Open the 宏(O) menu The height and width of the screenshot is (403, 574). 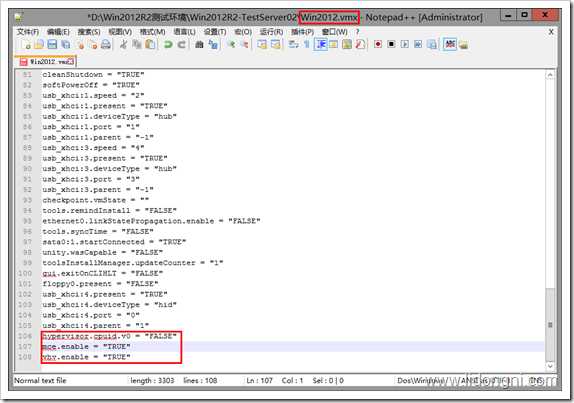(243, 32)
